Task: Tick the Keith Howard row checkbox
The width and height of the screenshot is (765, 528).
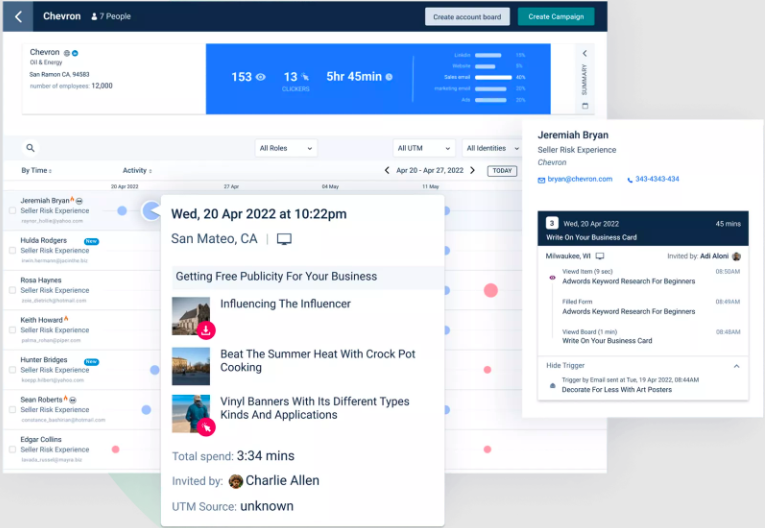Action: [x=12, y=330]
